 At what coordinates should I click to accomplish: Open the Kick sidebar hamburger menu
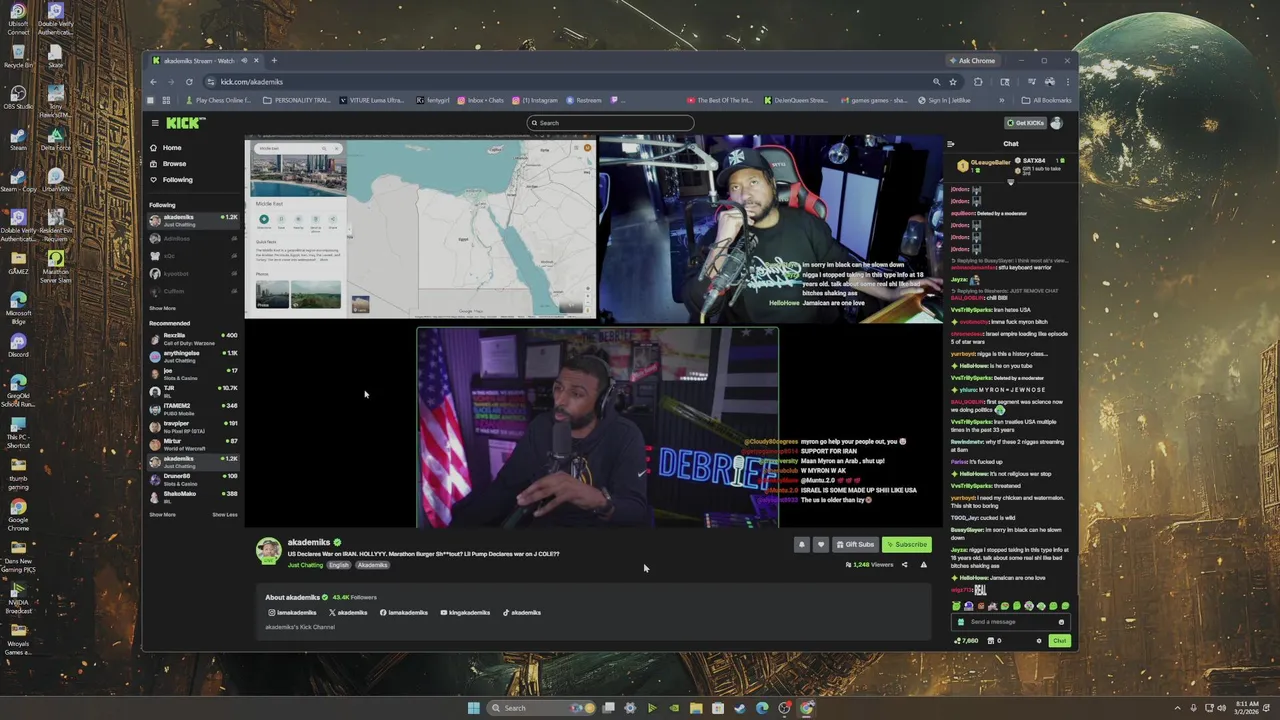155,123
